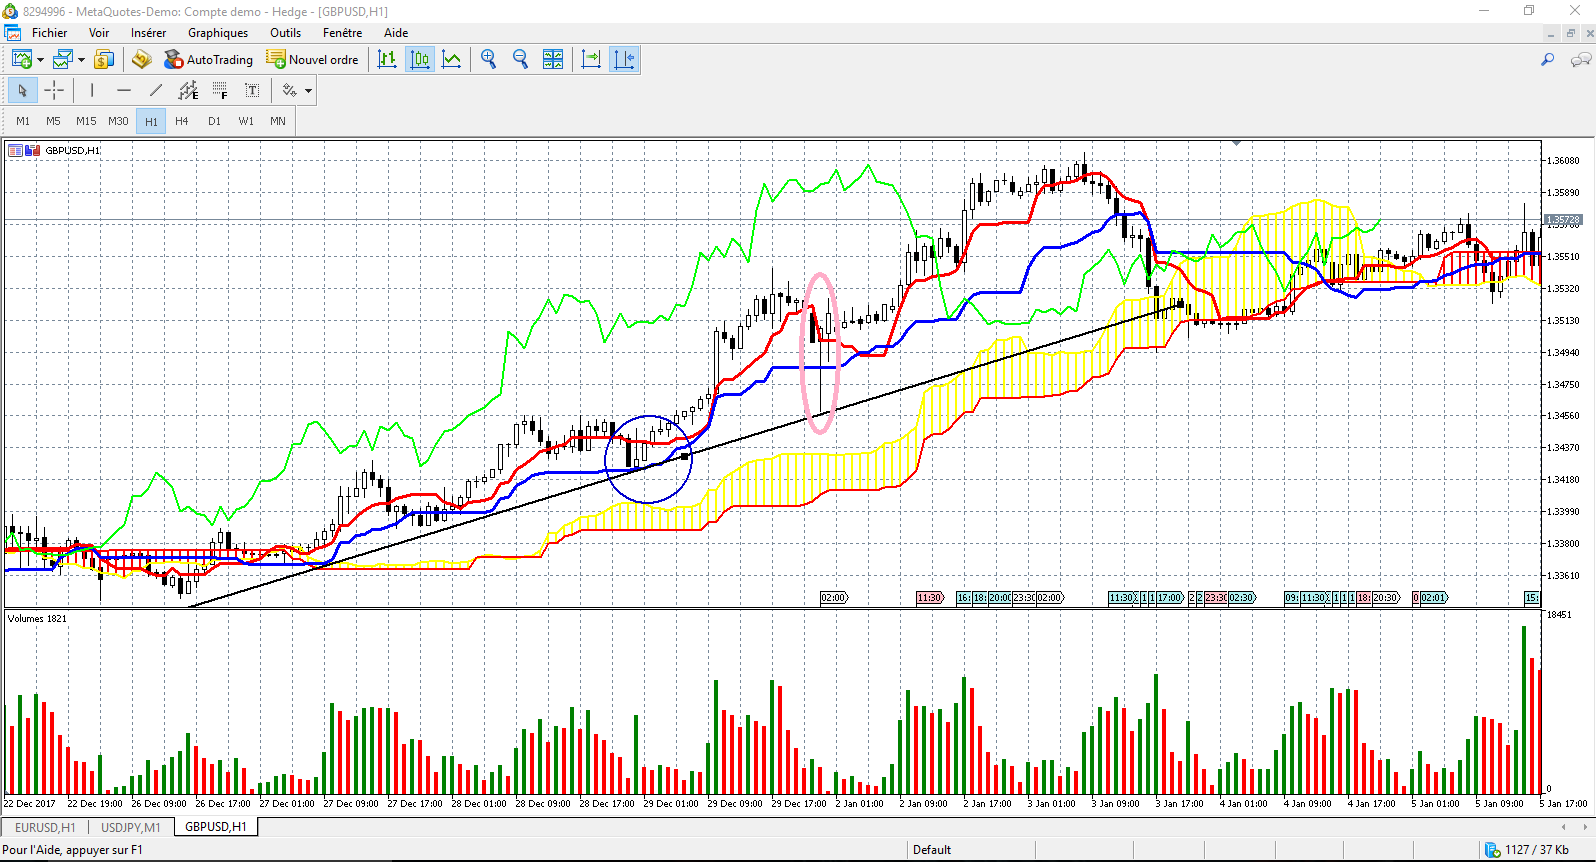
Task: Expand the arrows objects dropdown
Action: coord(309,91)
